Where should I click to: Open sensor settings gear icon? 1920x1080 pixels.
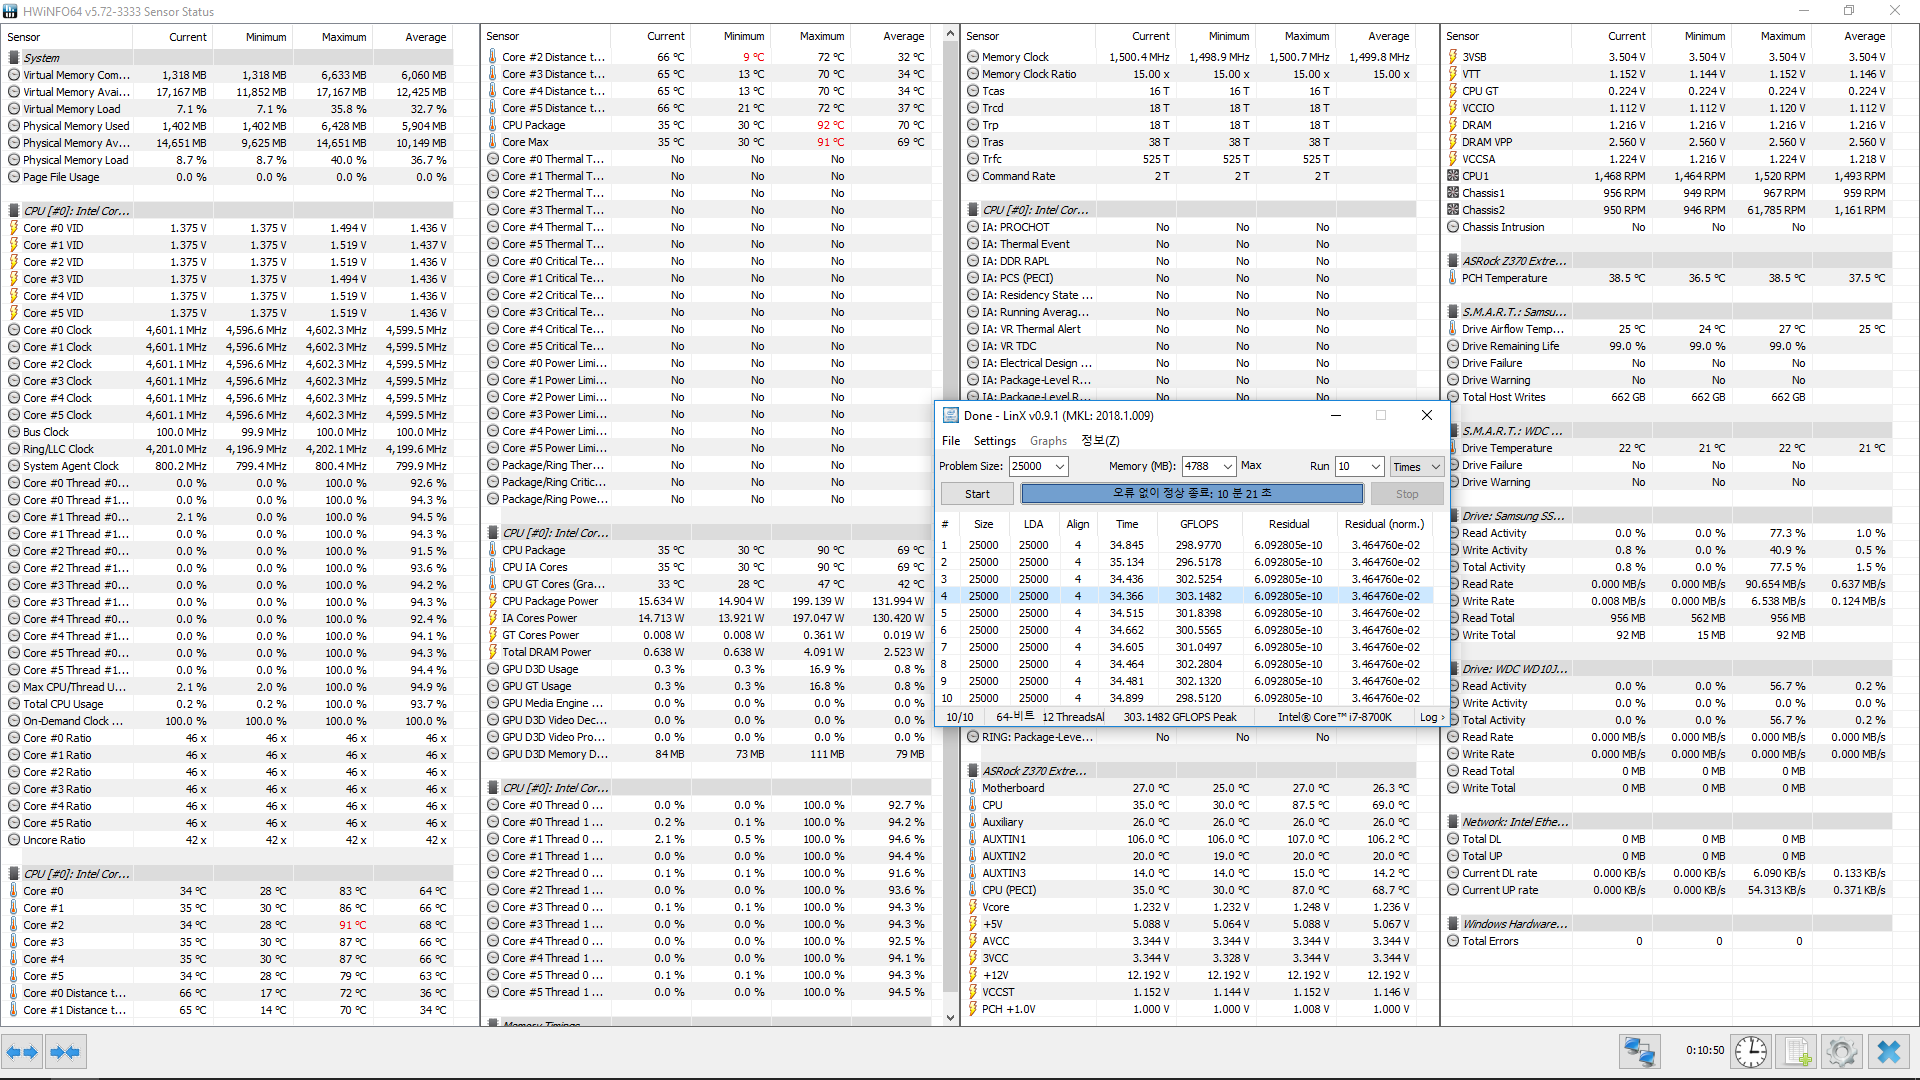click(1842, 1052)
